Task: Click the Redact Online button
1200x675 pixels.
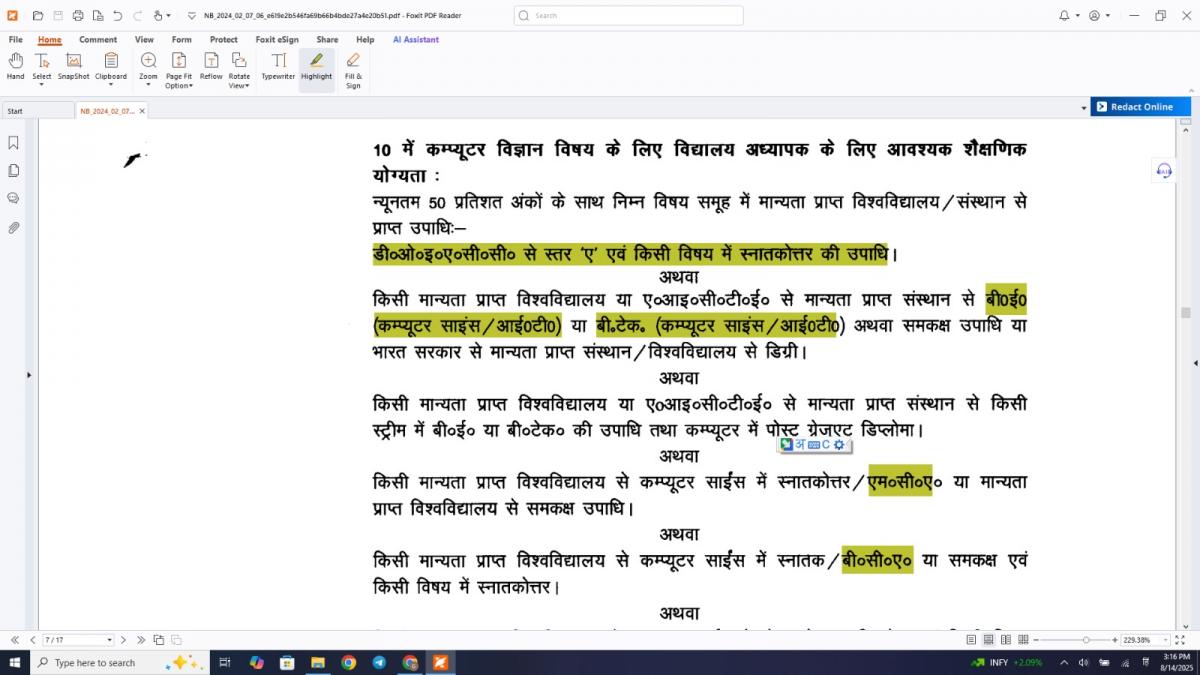Action: coord(1140,107)
